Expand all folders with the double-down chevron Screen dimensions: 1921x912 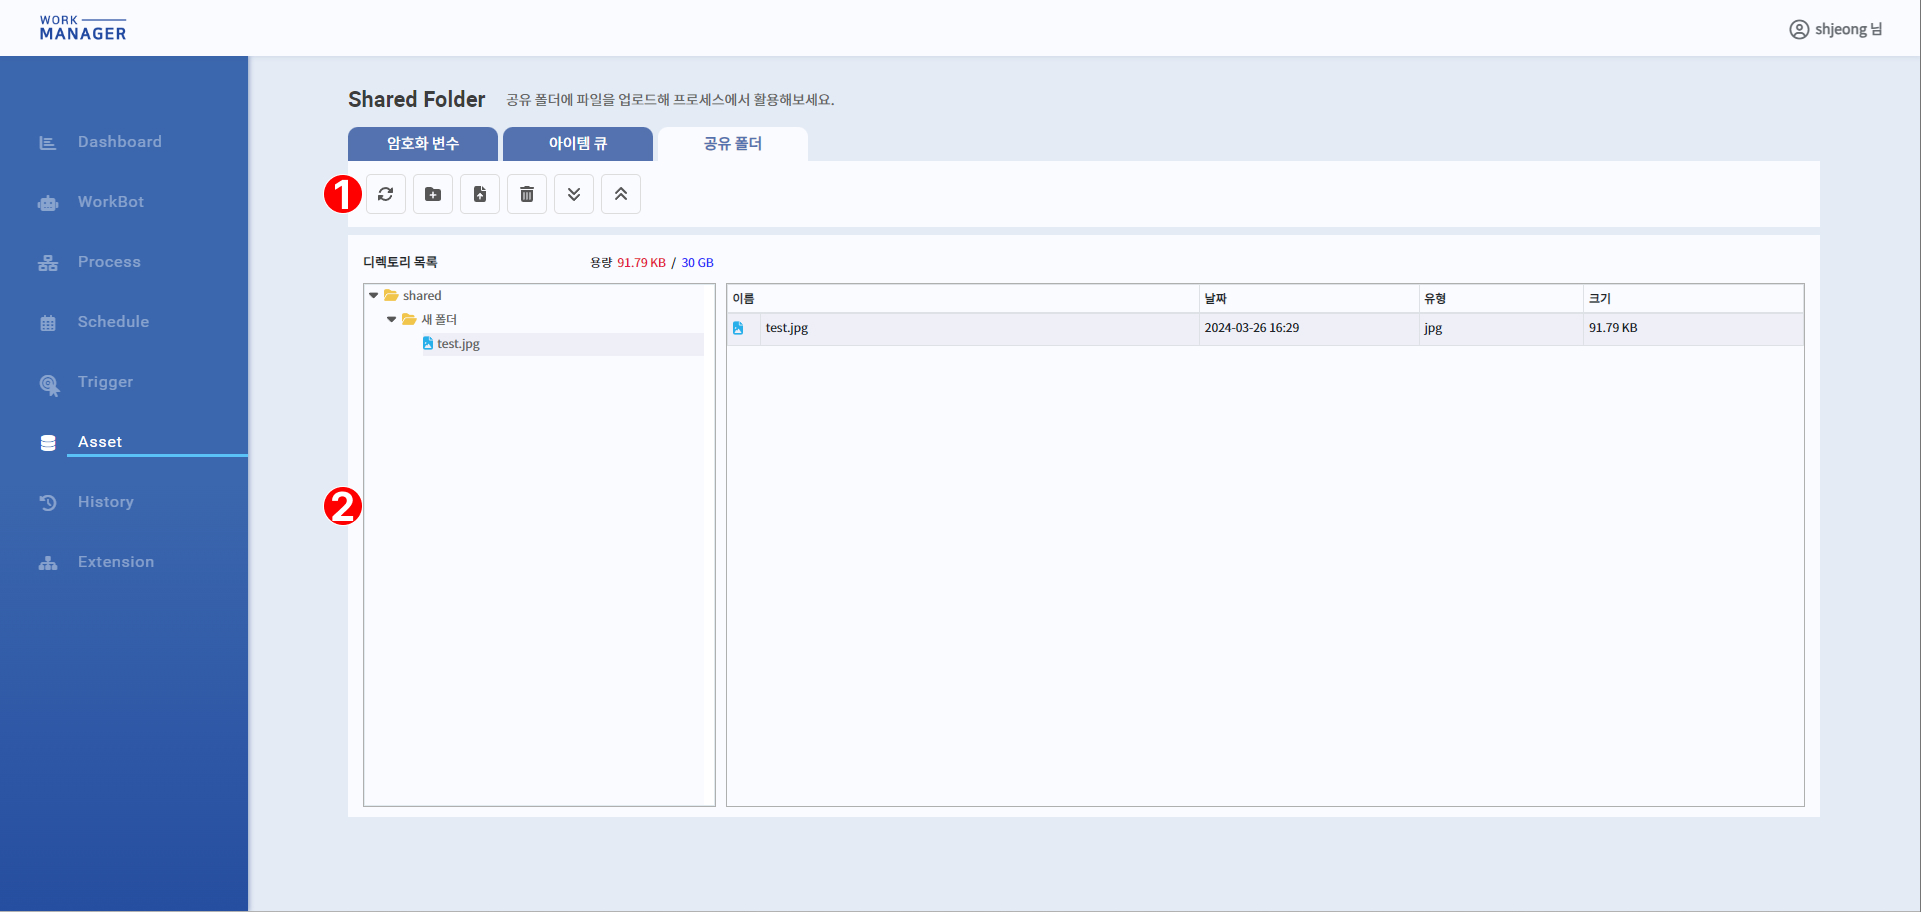[574, 194]
